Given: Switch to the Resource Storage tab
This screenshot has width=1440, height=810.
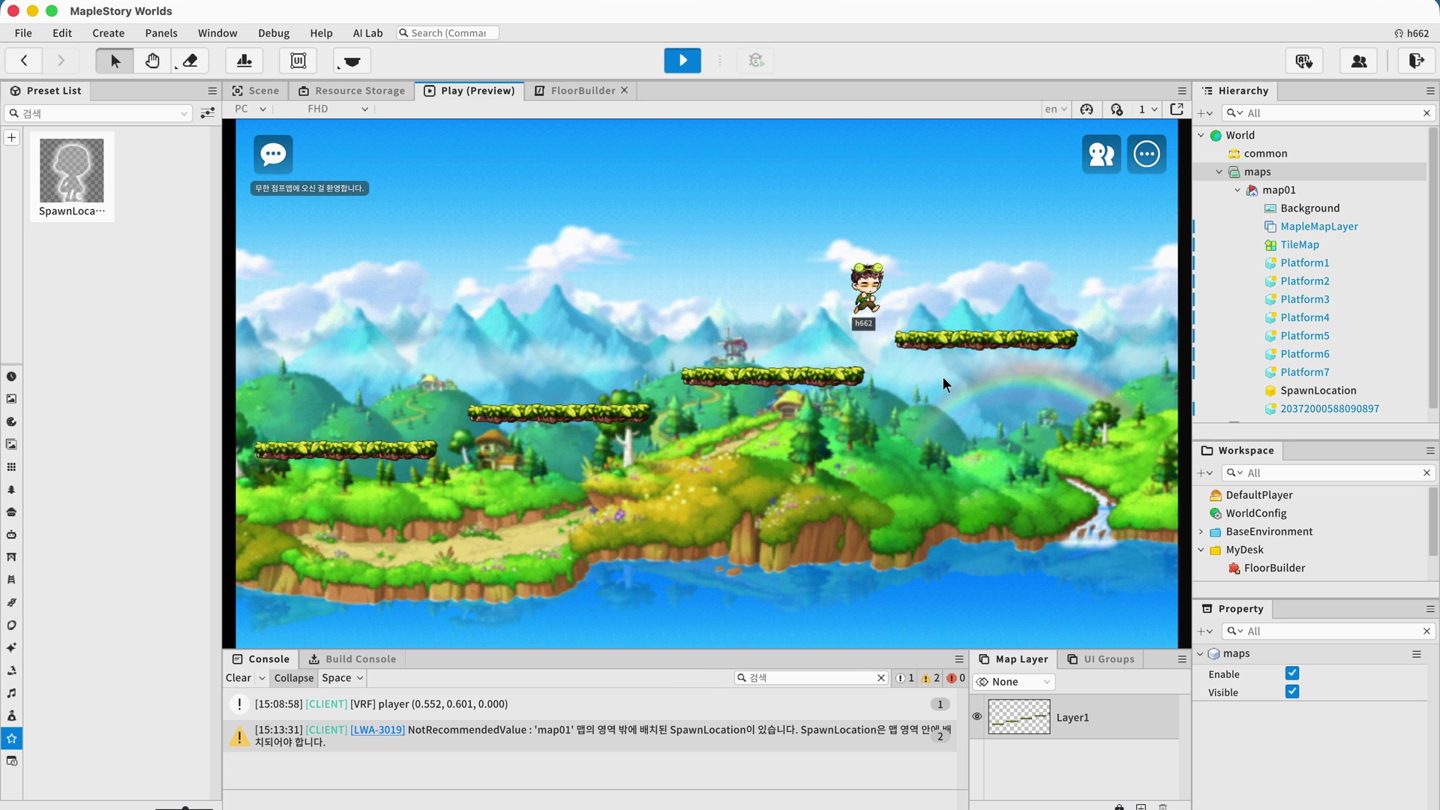Looking at the screenshot, I should 351,90.
